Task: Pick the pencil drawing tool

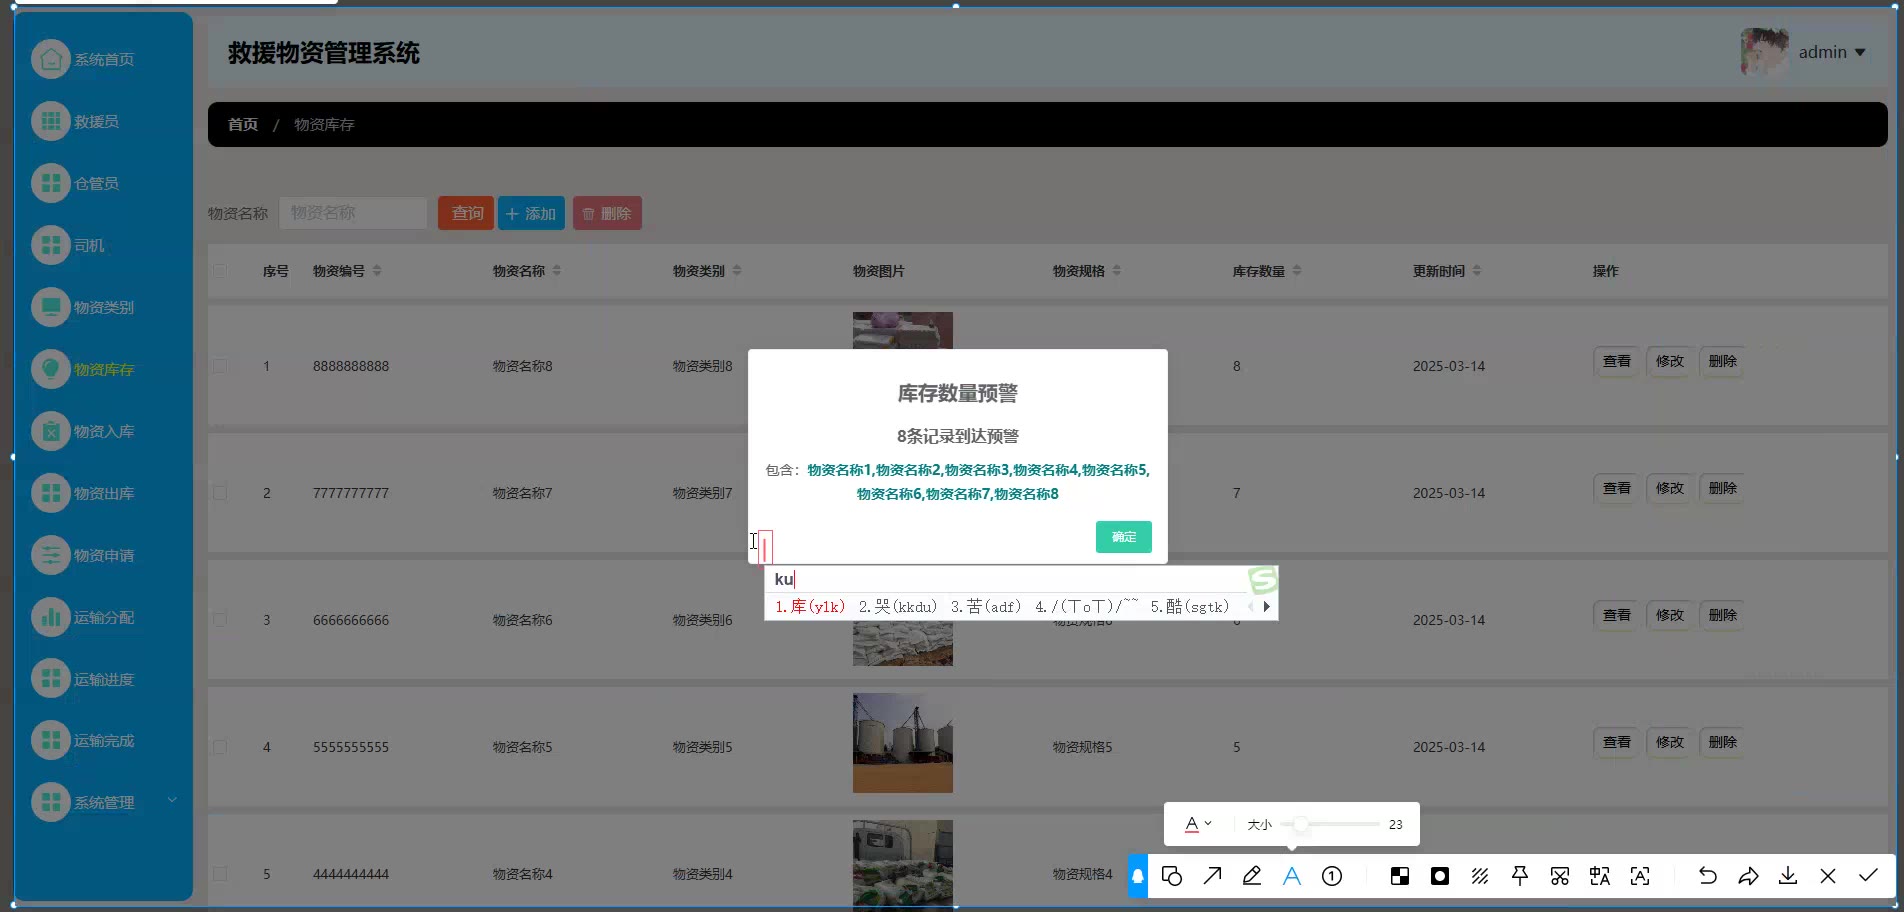Action: click(x=1252, y=877)
